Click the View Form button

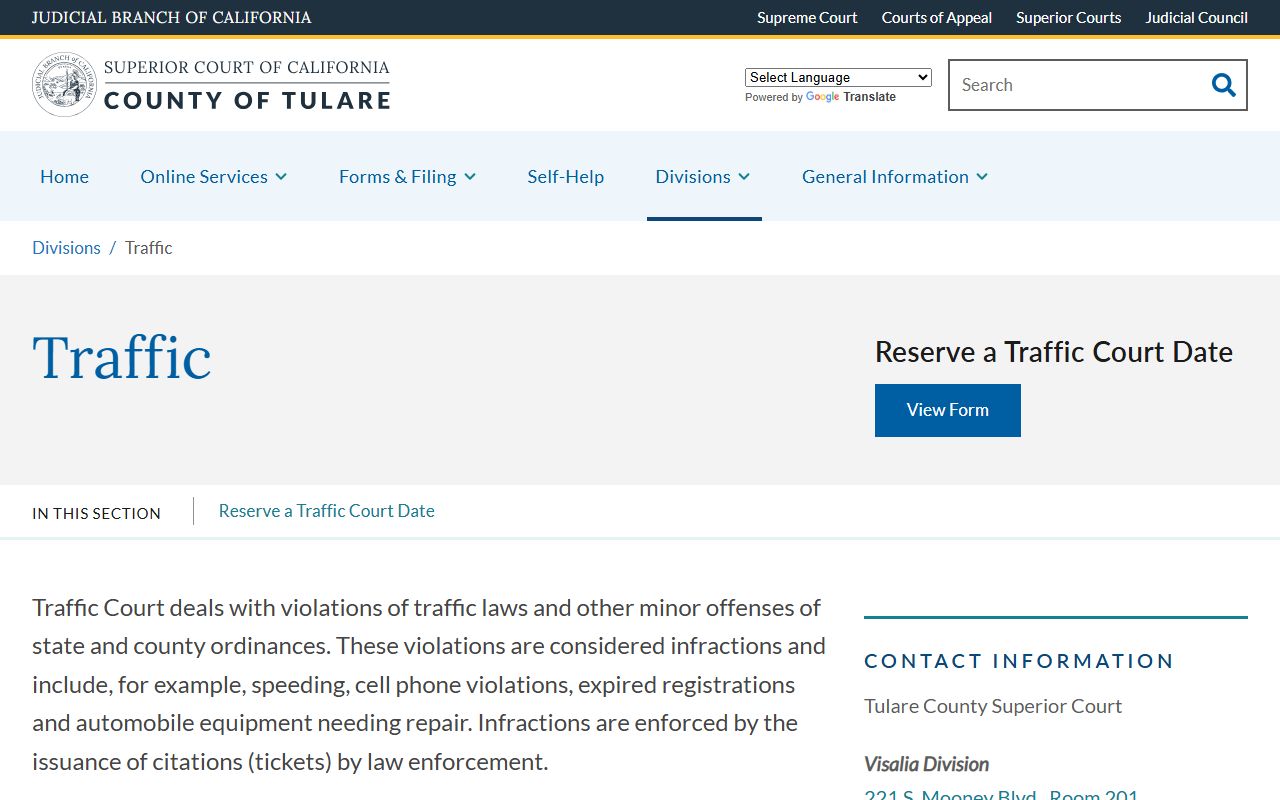pyautogui.click(x=948, y=410)
